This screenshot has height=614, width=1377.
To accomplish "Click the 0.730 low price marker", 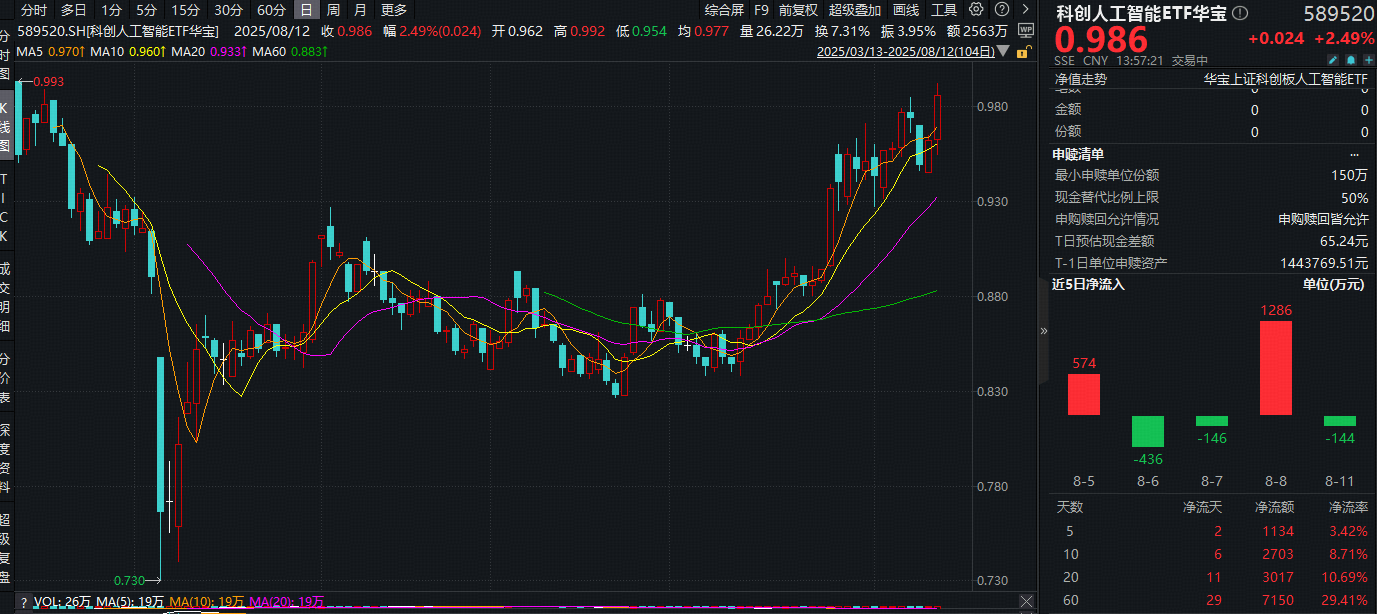I will (129, 580).
